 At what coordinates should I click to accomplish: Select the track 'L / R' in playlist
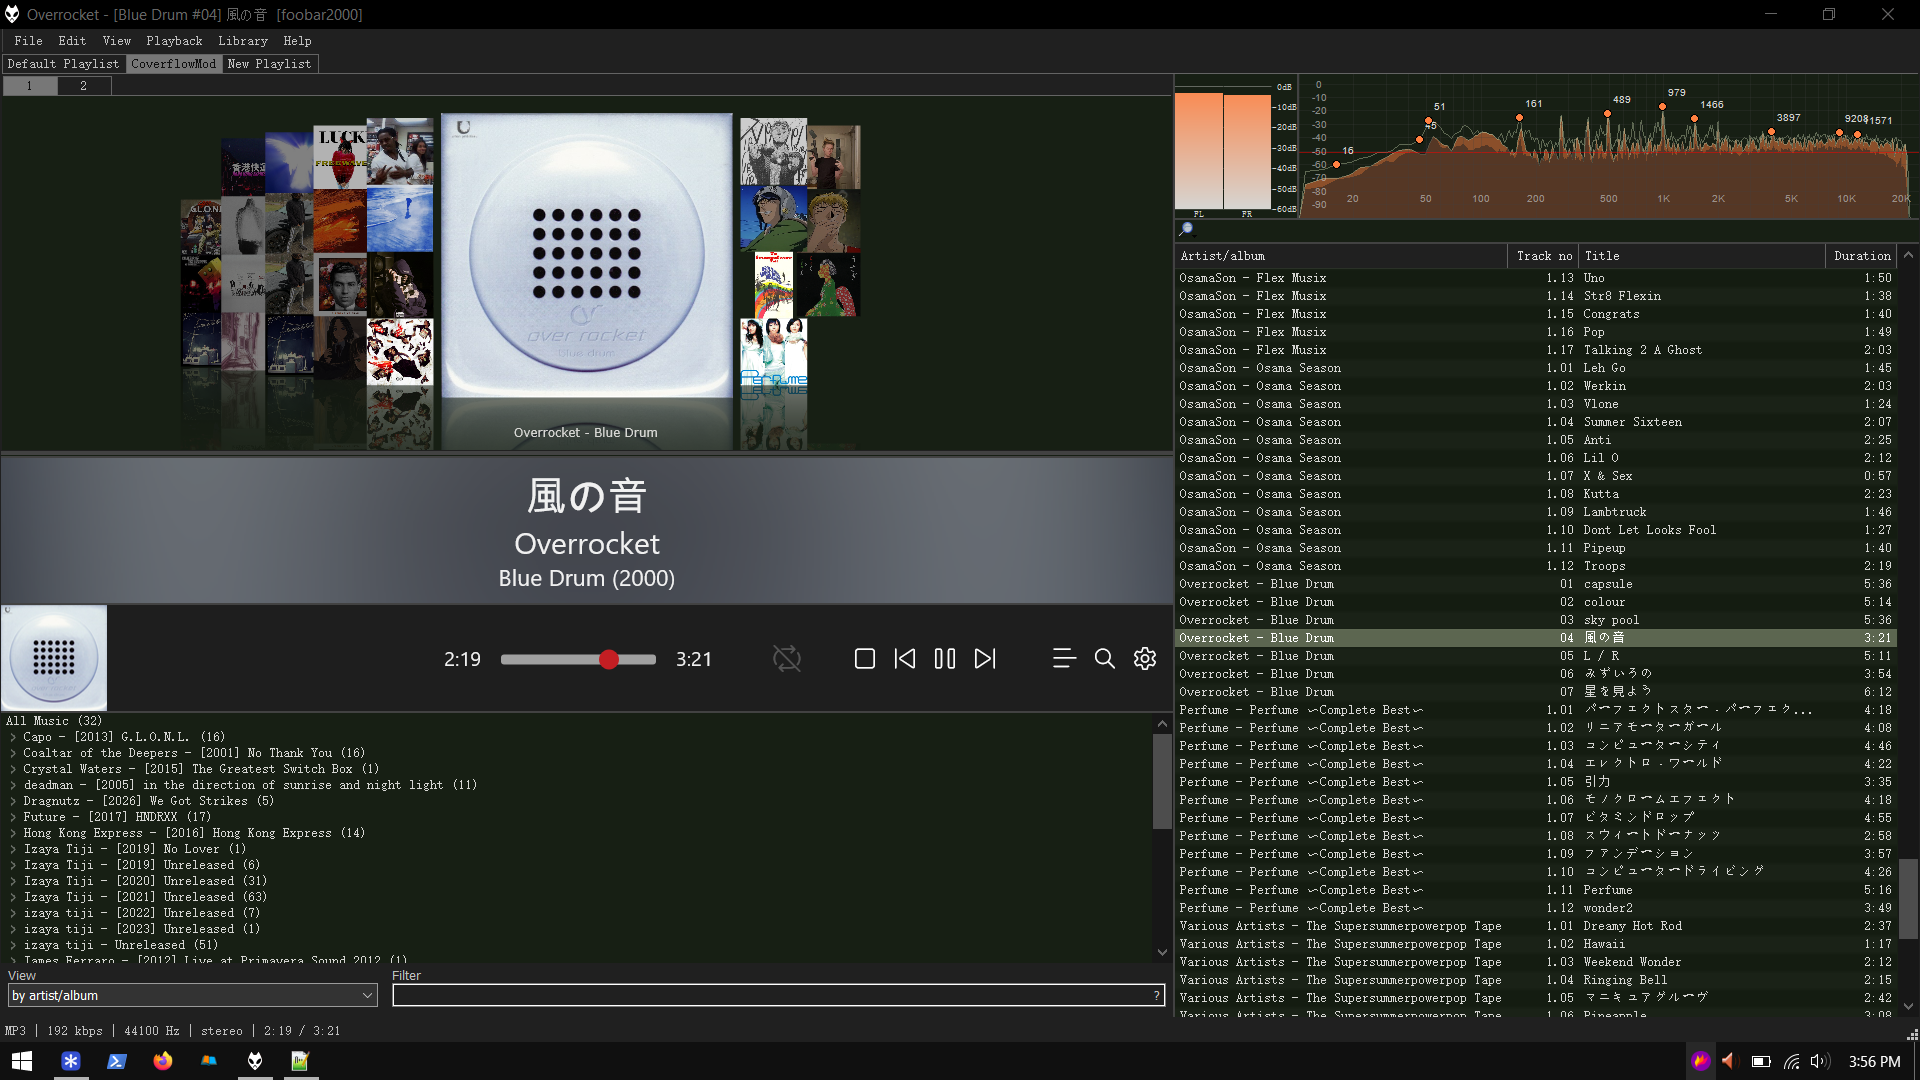[x=1536, y=656]
